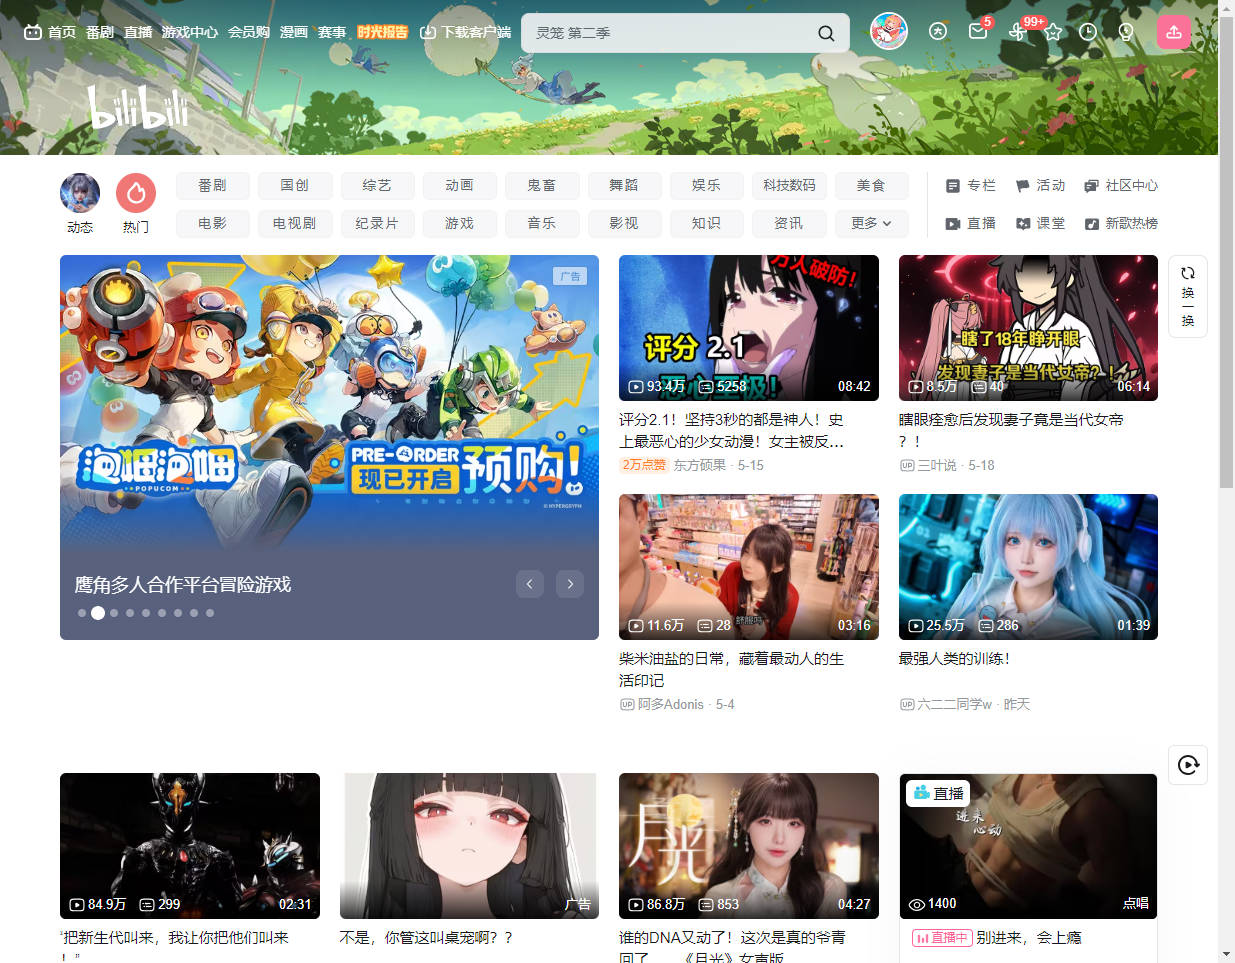Open the 时光报告 badge link

coord(383,32)
